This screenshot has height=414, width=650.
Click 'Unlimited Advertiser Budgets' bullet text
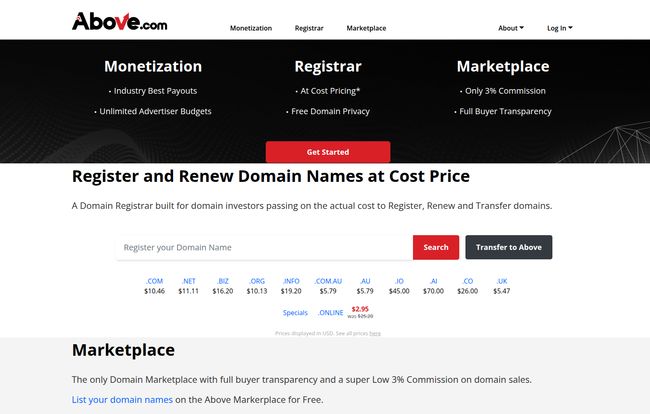pos(155,111)
